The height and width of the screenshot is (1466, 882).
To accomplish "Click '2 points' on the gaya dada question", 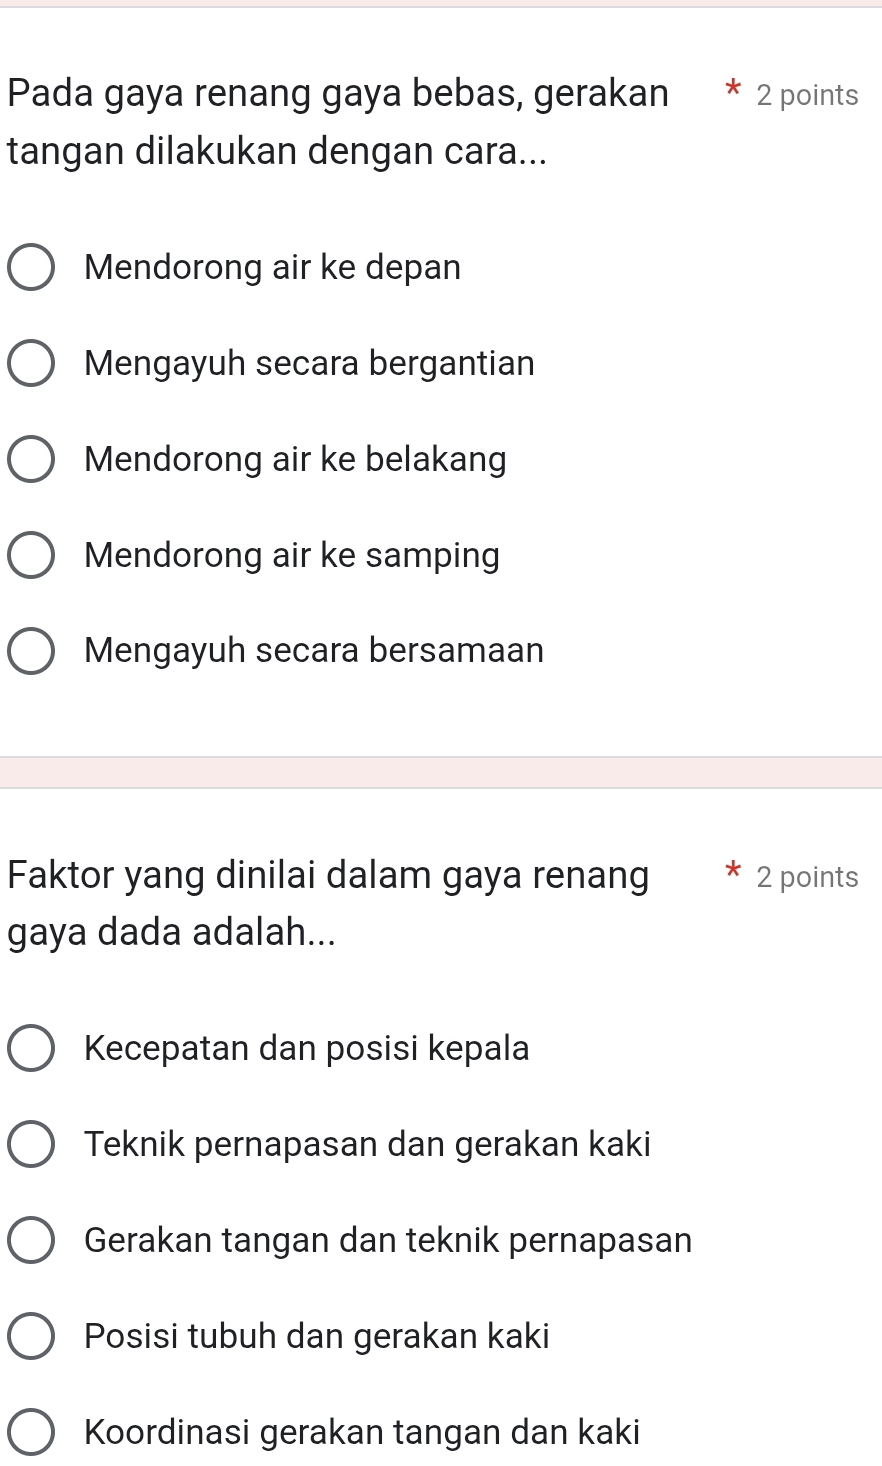I will pos(807,878).
